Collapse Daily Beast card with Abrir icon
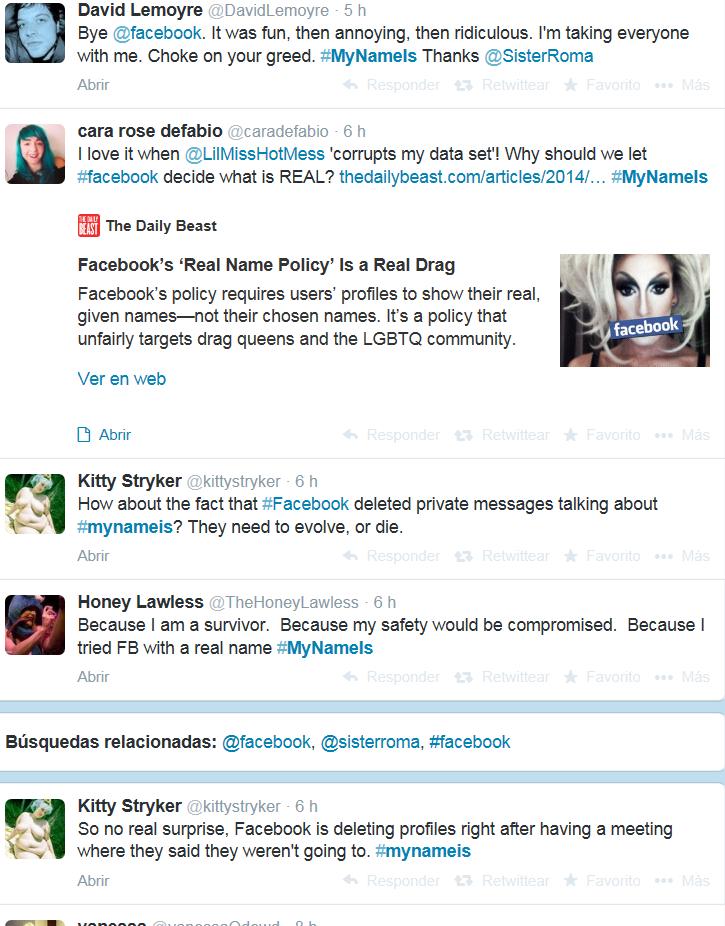The height and width of the screenshot is (926, 725). pos(104,435)
